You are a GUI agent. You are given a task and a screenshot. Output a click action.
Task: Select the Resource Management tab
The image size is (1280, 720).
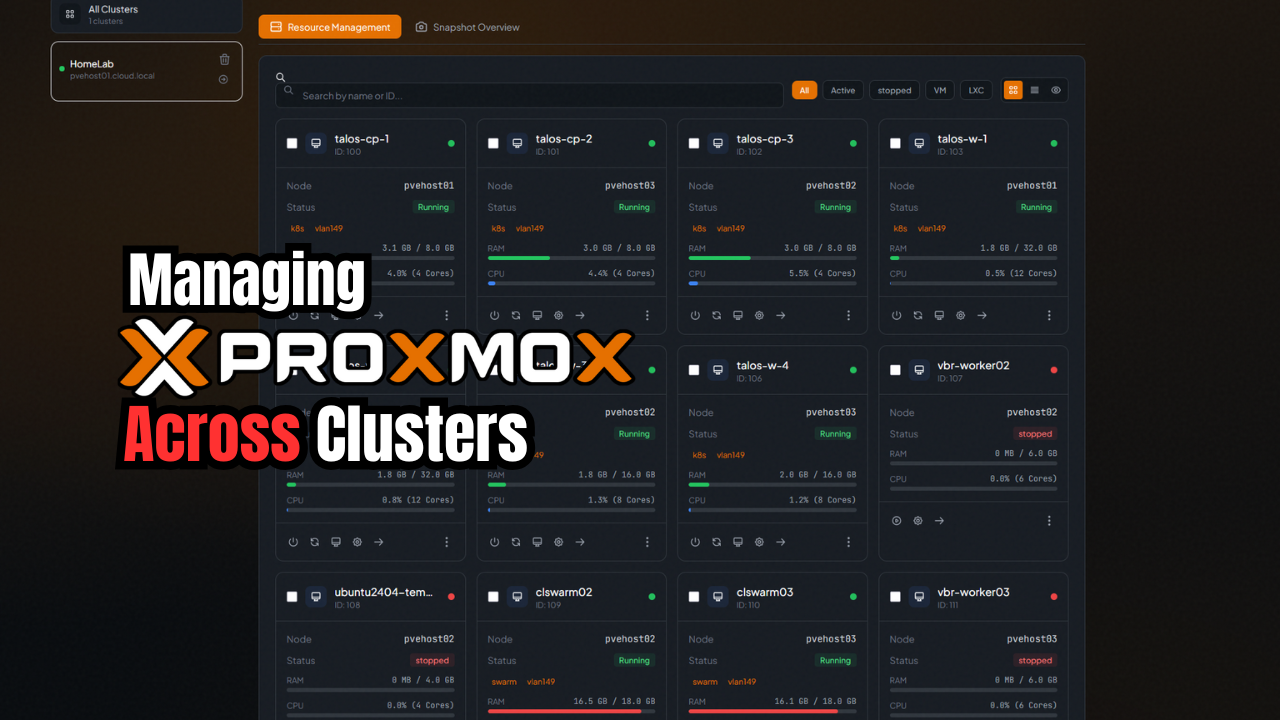(329, 27)
